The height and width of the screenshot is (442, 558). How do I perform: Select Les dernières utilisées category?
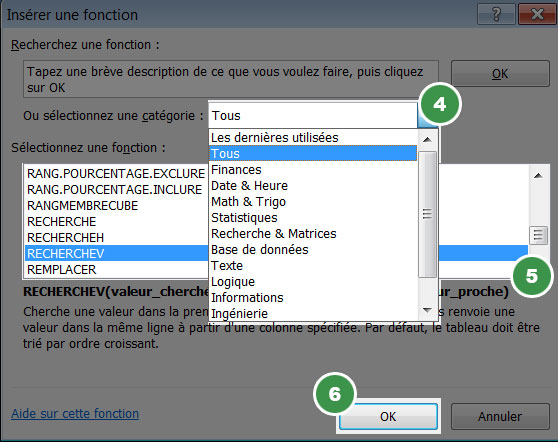point(313,137)
